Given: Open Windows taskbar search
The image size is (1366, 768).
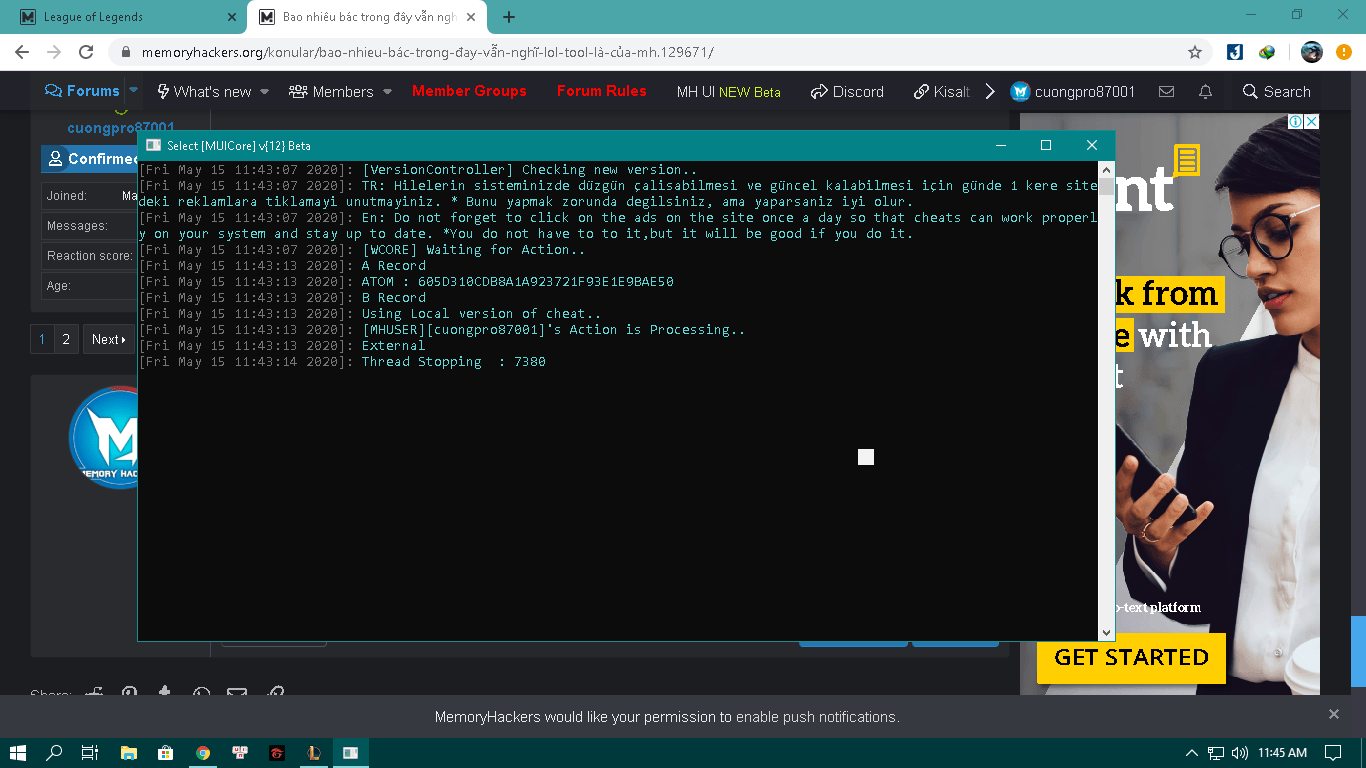Looking at the screenshot, I should (54, 753).
